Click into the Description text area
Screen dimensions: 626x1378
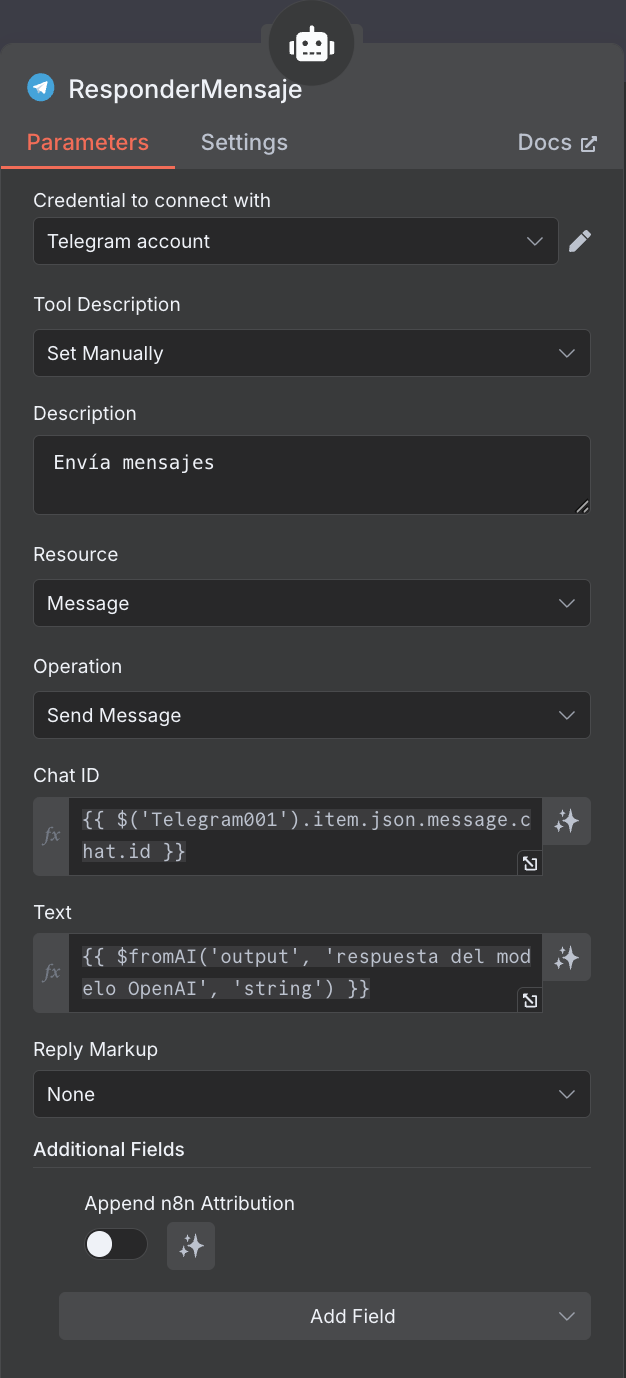pyautogui.click(x=311, y=475)
